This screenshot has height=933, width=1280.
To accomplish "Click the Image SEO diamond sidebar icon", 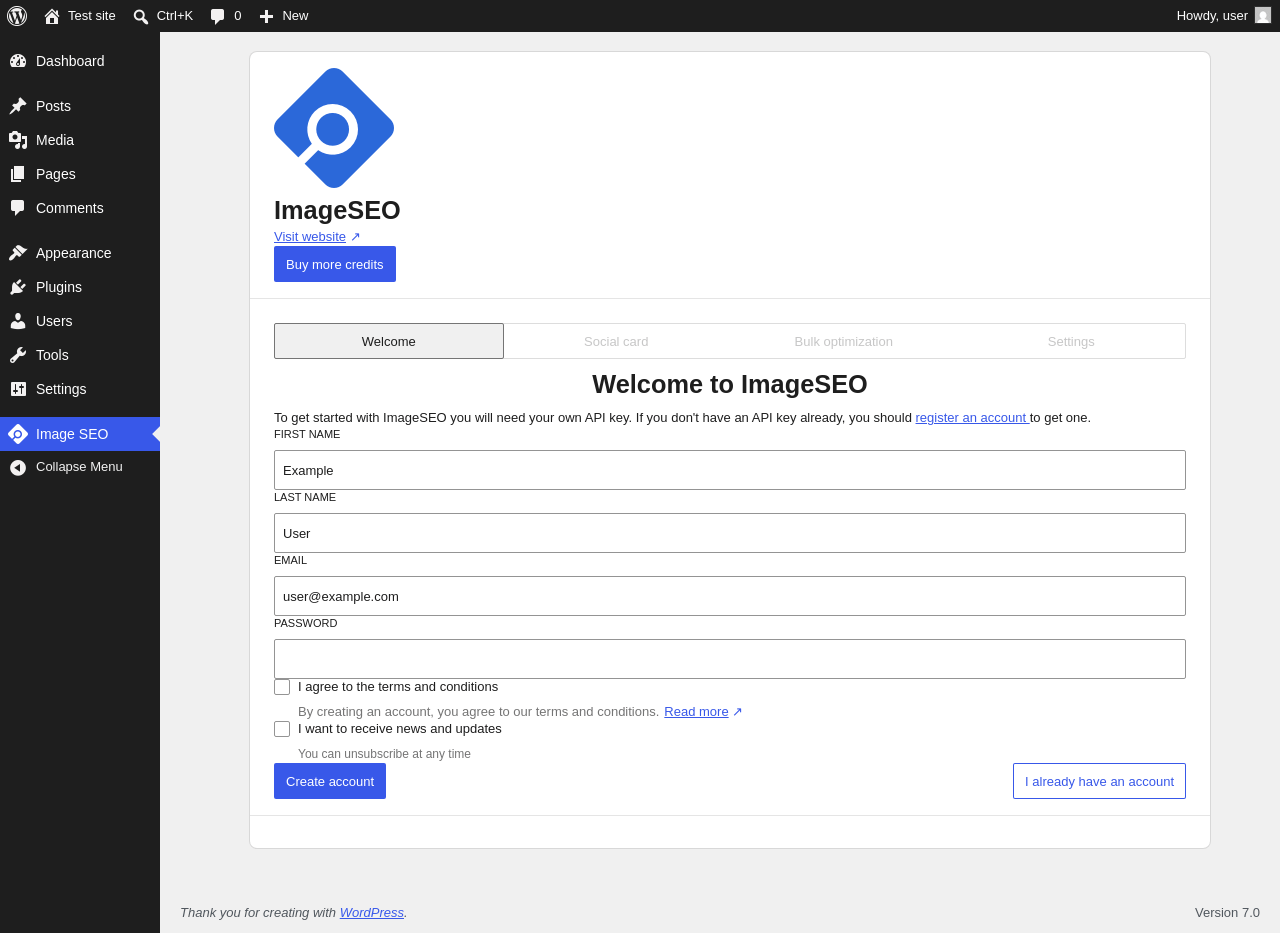I will pyautogui.click(x=18, y=434).
